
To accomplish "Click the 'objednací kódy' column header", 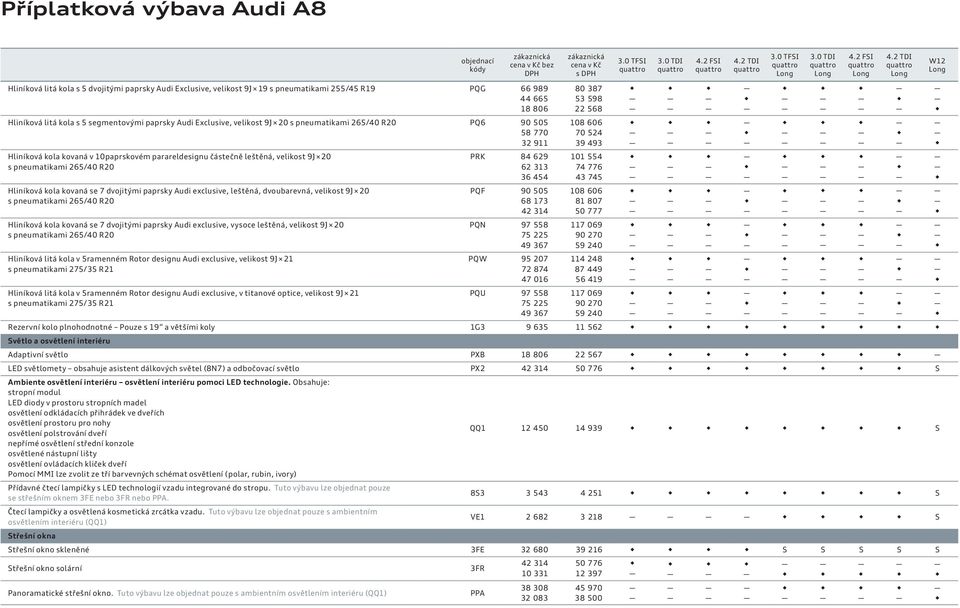I will [478, 66].
